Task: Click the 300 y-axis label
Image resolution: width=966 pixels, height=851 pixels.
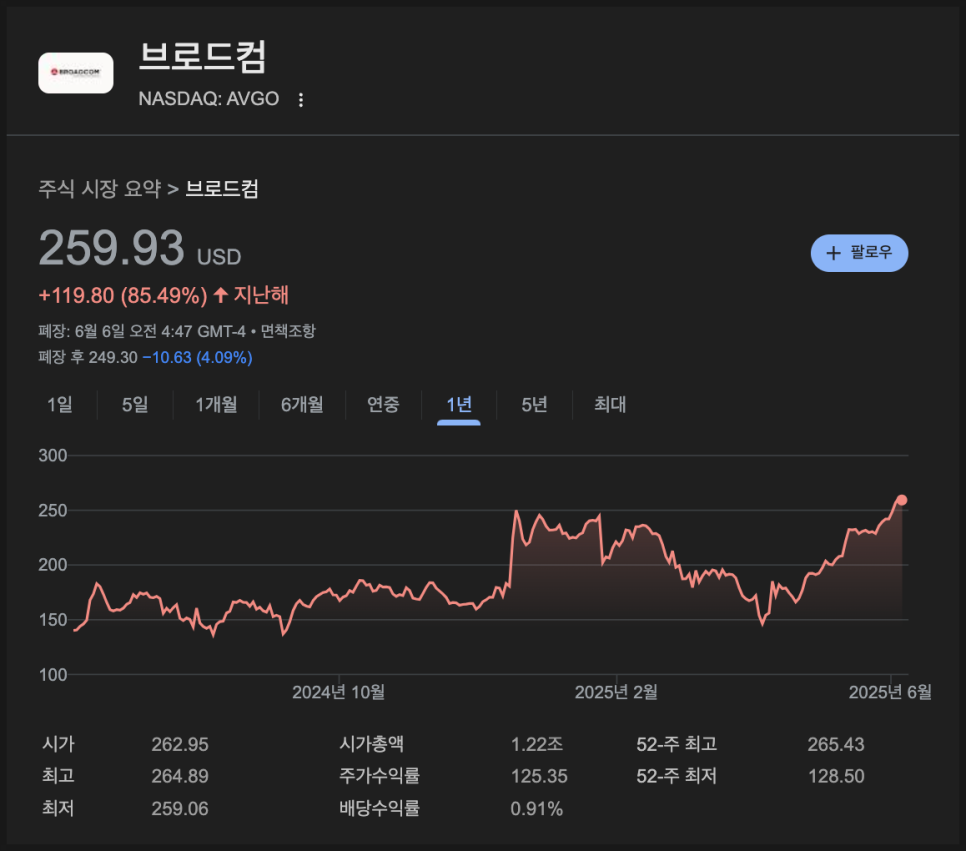Action: tap(52, 456)
